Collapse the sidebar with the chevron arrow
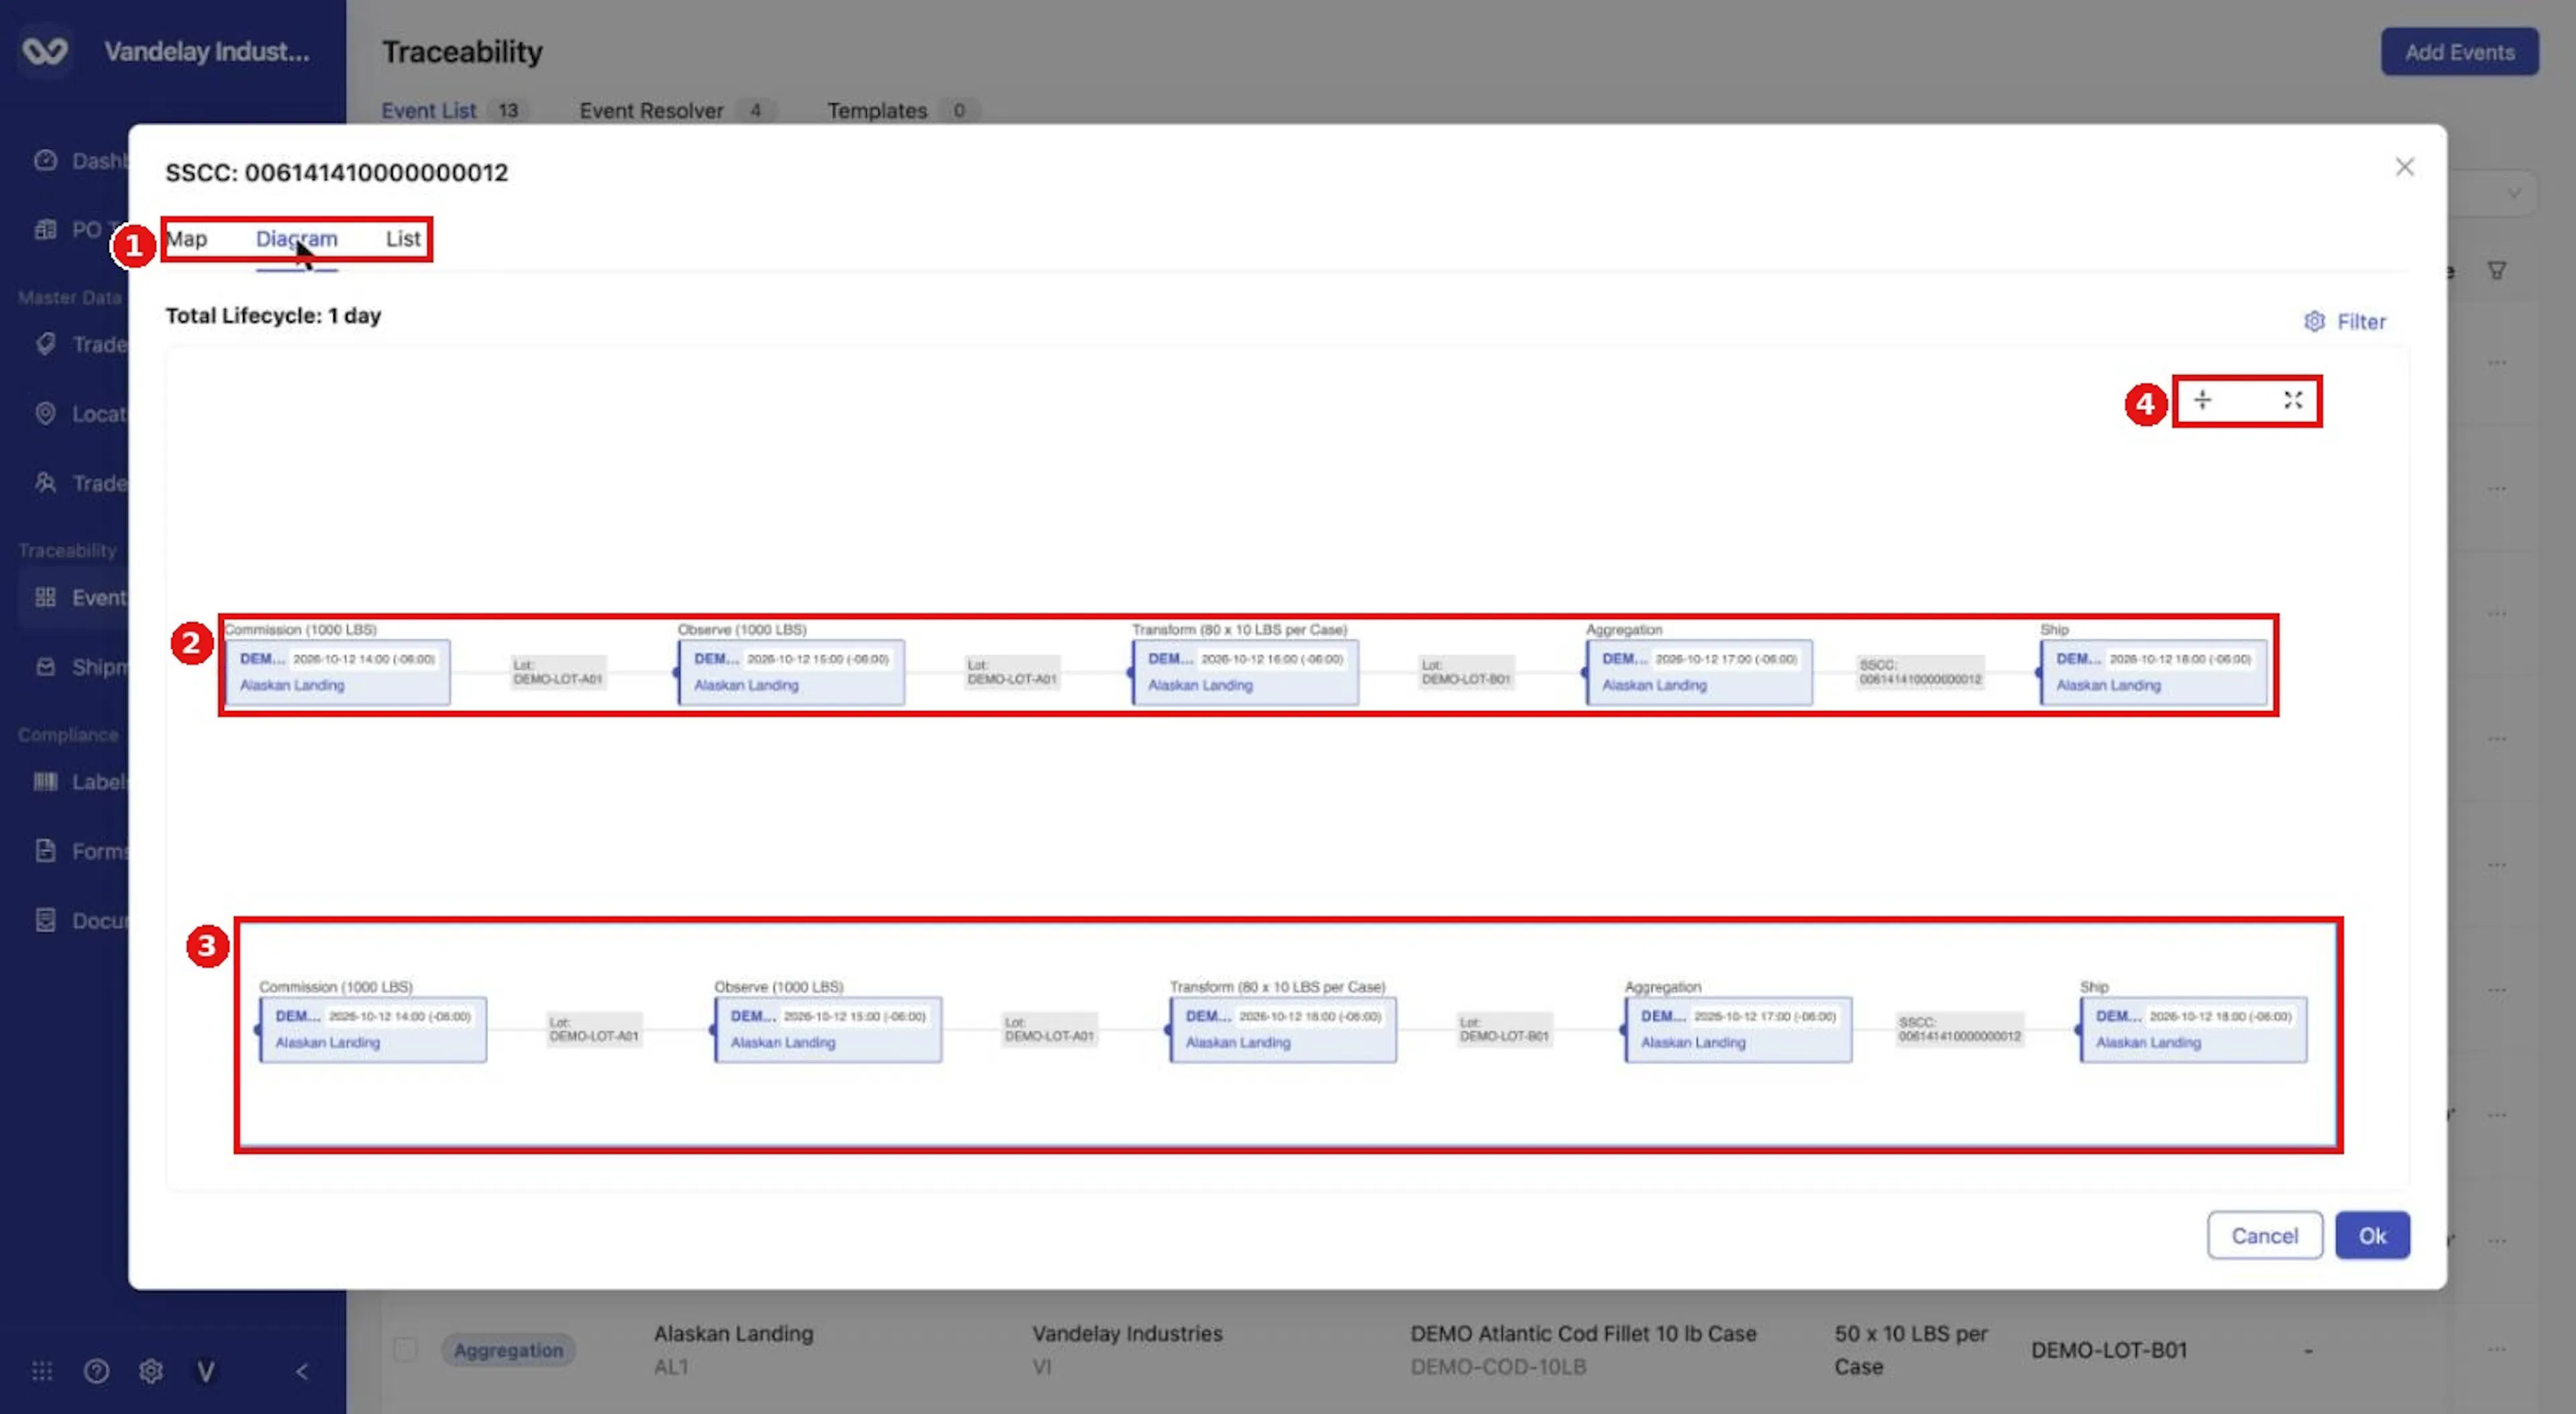Viewport: 2576px width, 1414px height. pos(301,1370)
